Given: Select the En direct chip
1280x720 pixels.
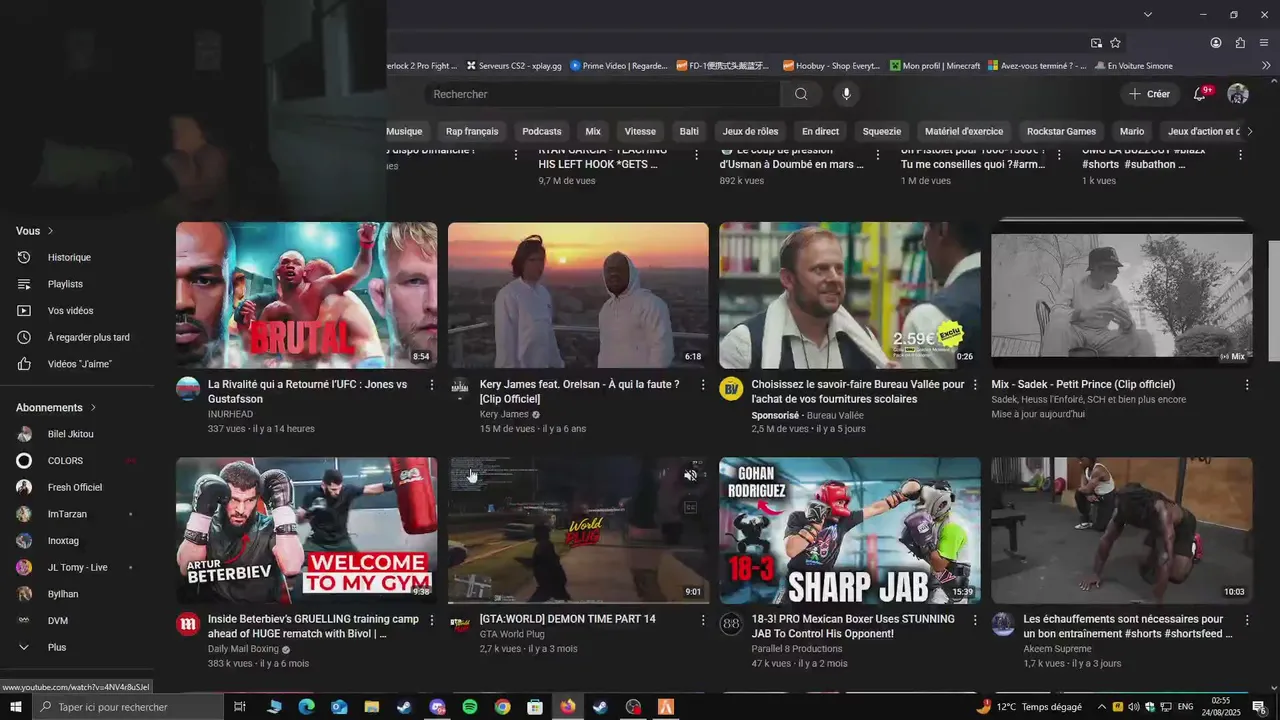Looking at the screenshot, I should 820,131.
